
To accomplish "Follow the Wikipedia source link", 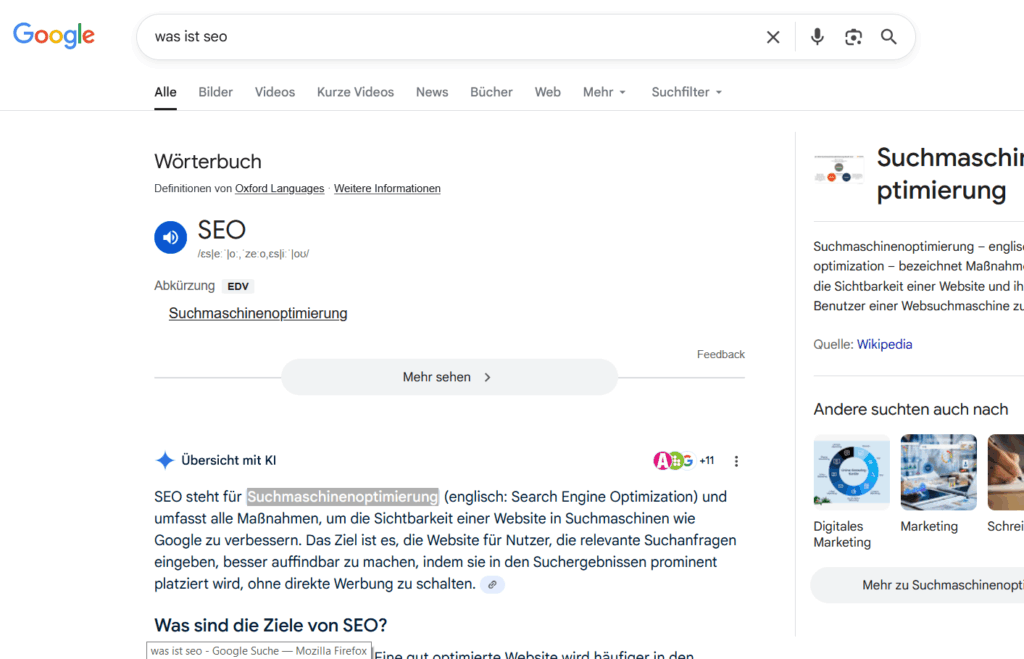I will [884, 344].
